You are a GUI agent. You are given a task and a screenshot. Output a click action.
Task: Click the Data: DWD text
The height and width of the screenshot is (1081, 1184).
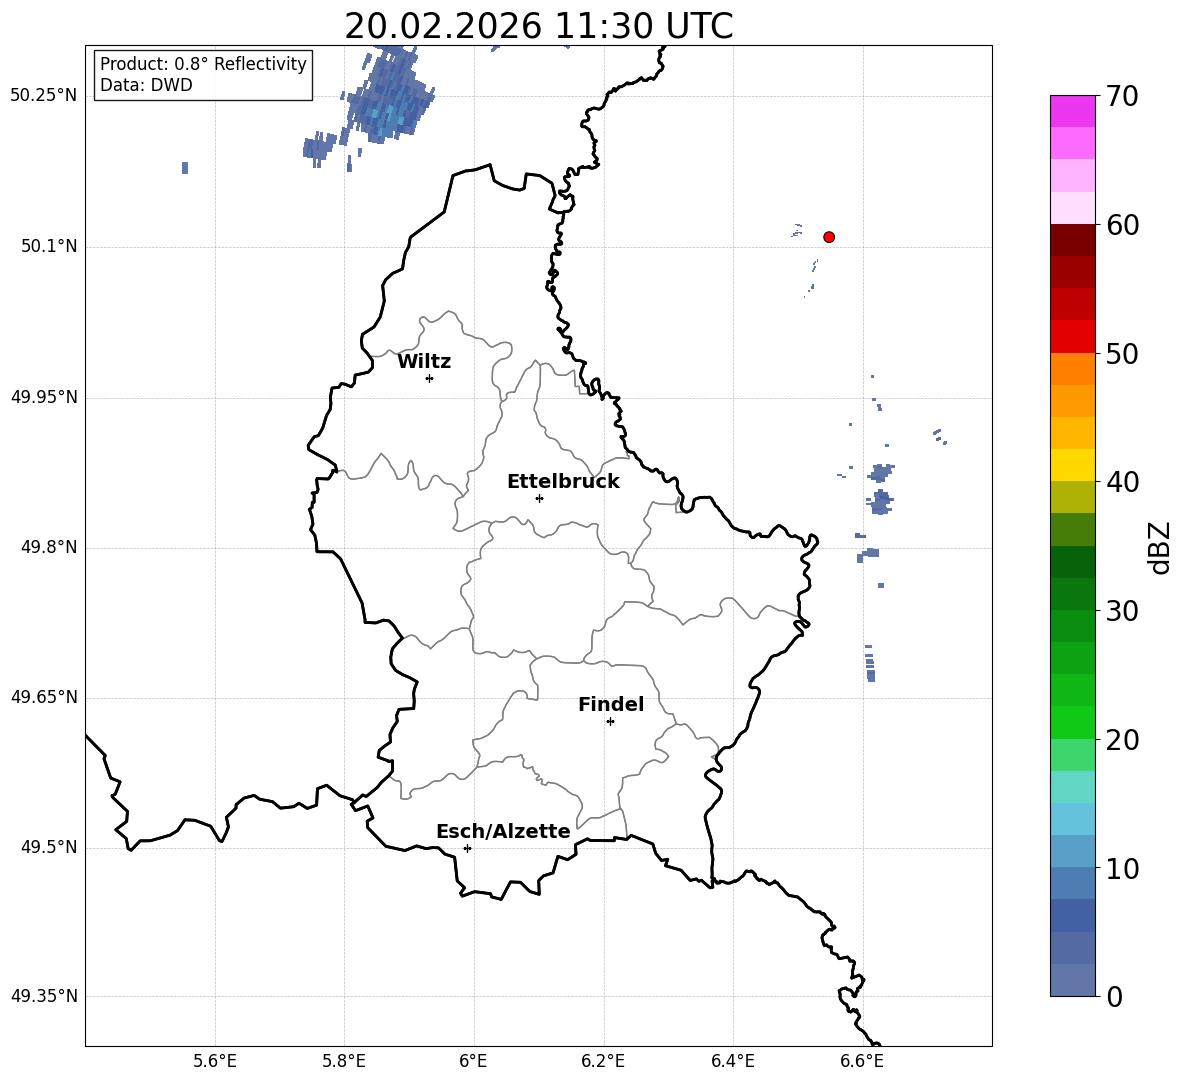pyautogui.click(x=146, y=85)
